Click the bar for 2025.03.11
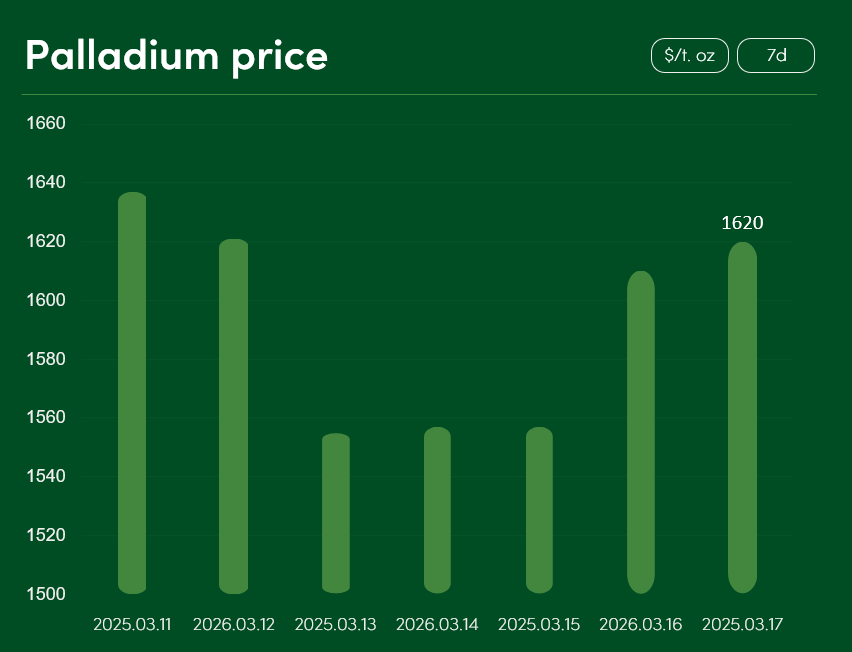 point(132,393)
